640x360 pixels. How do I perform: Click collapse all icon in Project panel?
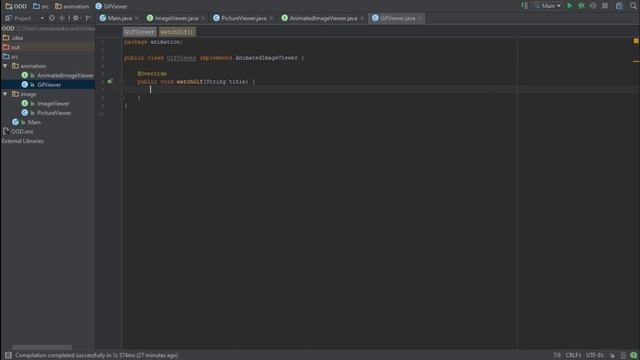coord(62,18)
